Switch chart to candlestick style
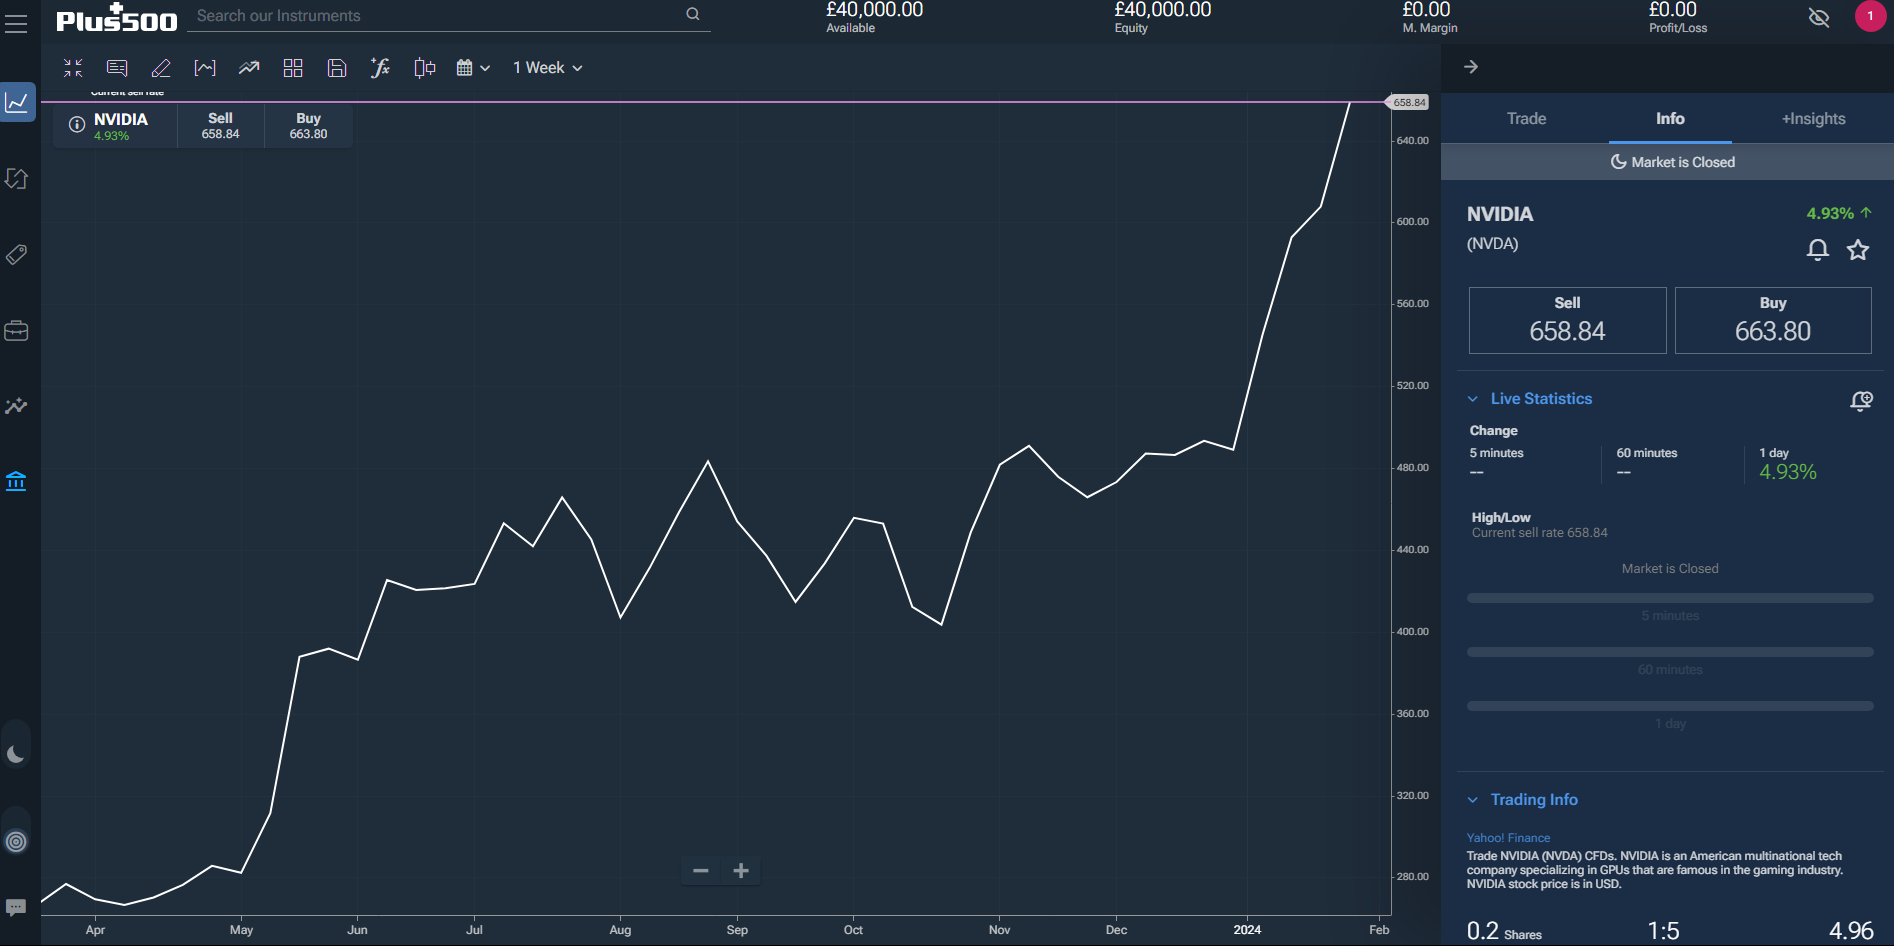Image resolution: width=1894 pixels, height=946 pixels. (x=424, y=67)
